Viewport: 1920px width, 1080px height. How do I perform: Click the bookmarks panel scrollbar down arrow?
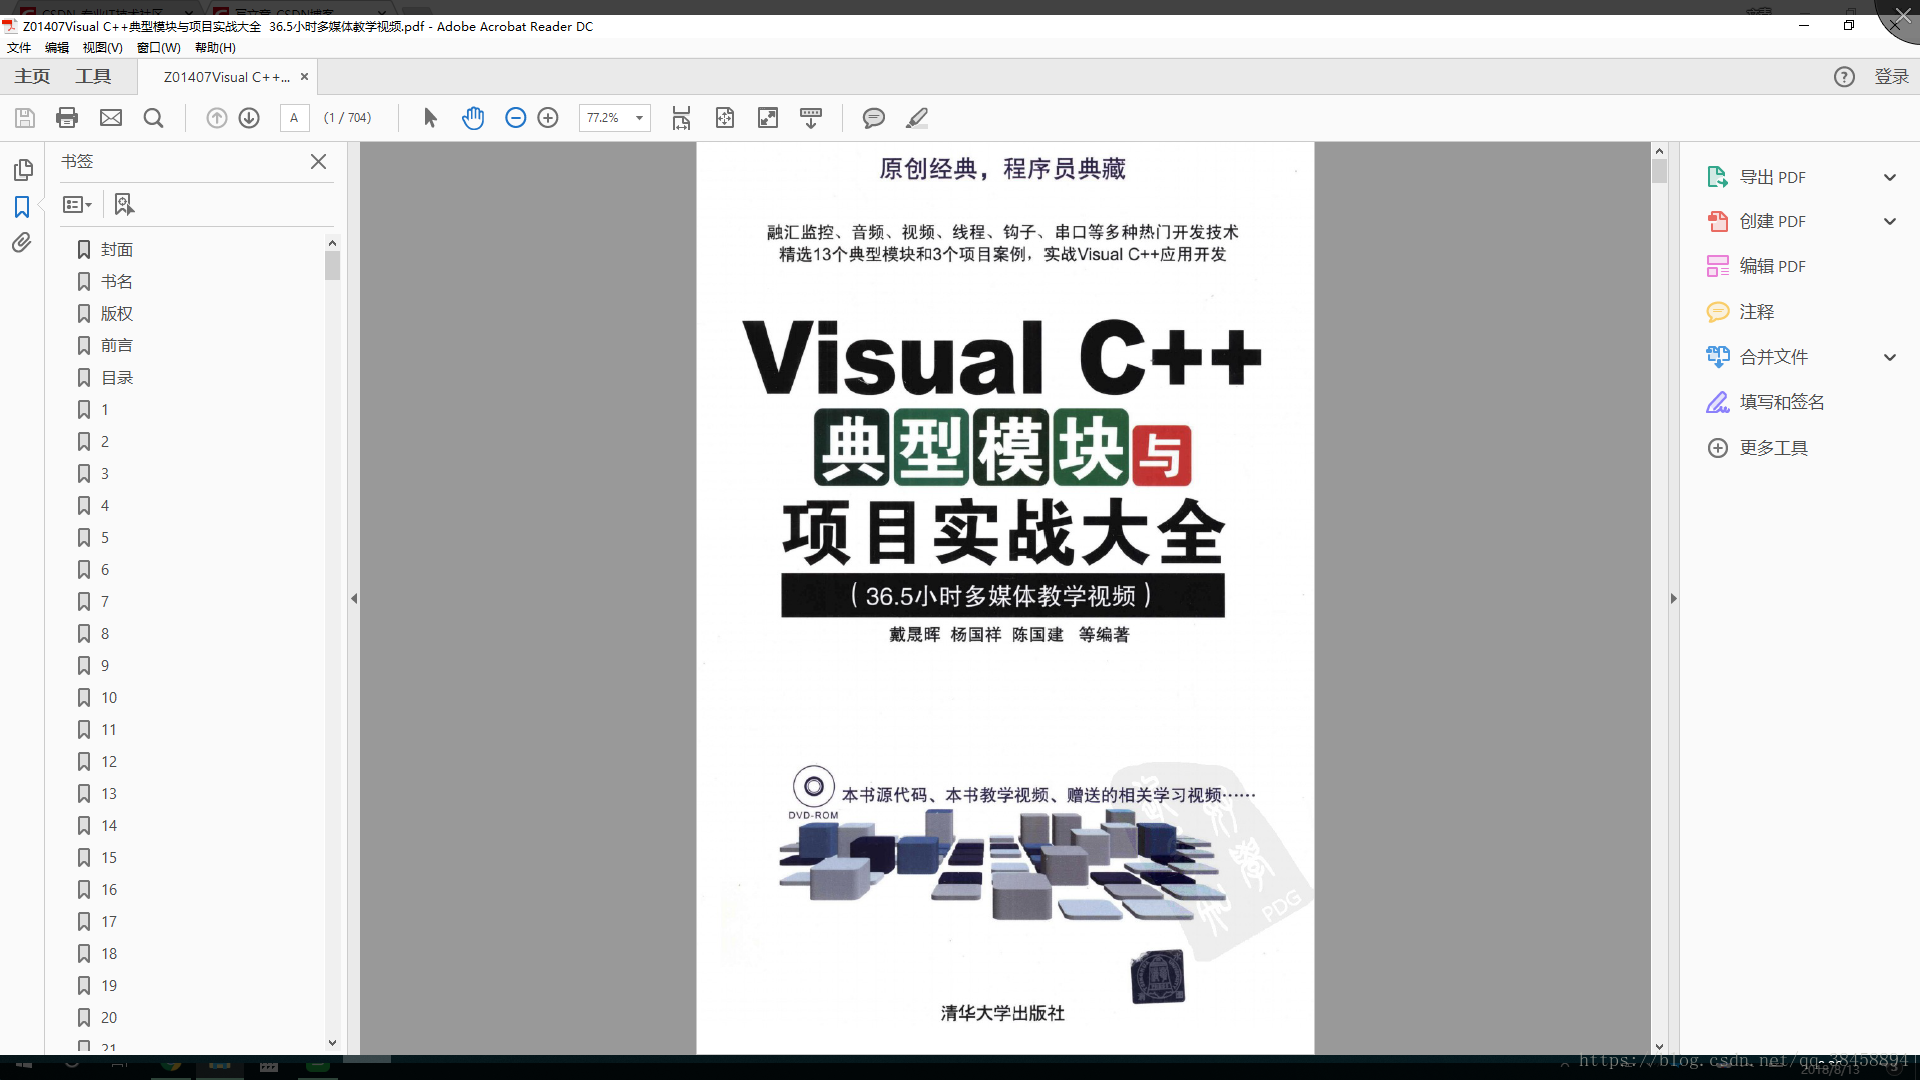coord(332,1042)
